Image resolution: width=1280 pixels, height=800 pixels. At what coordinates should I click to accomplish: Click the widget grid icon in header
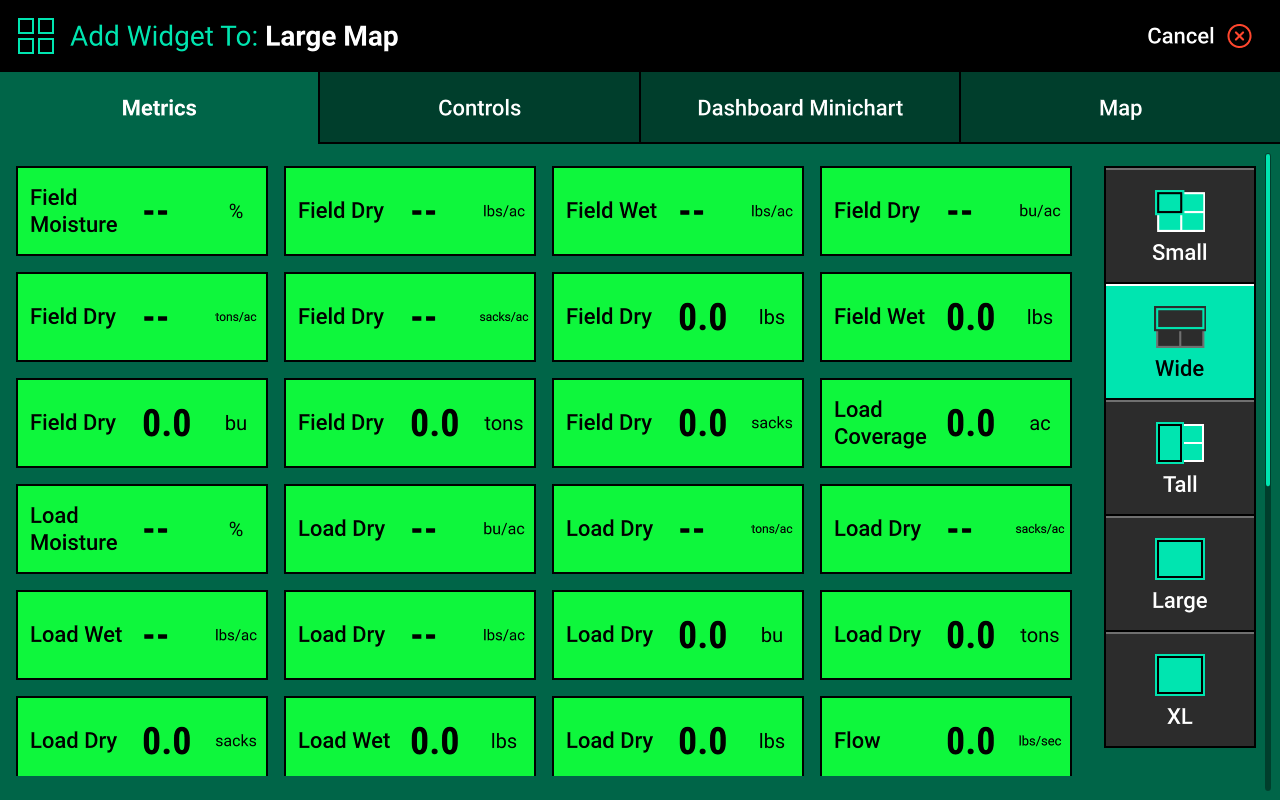pyautogui.click(x=36, y=36)
